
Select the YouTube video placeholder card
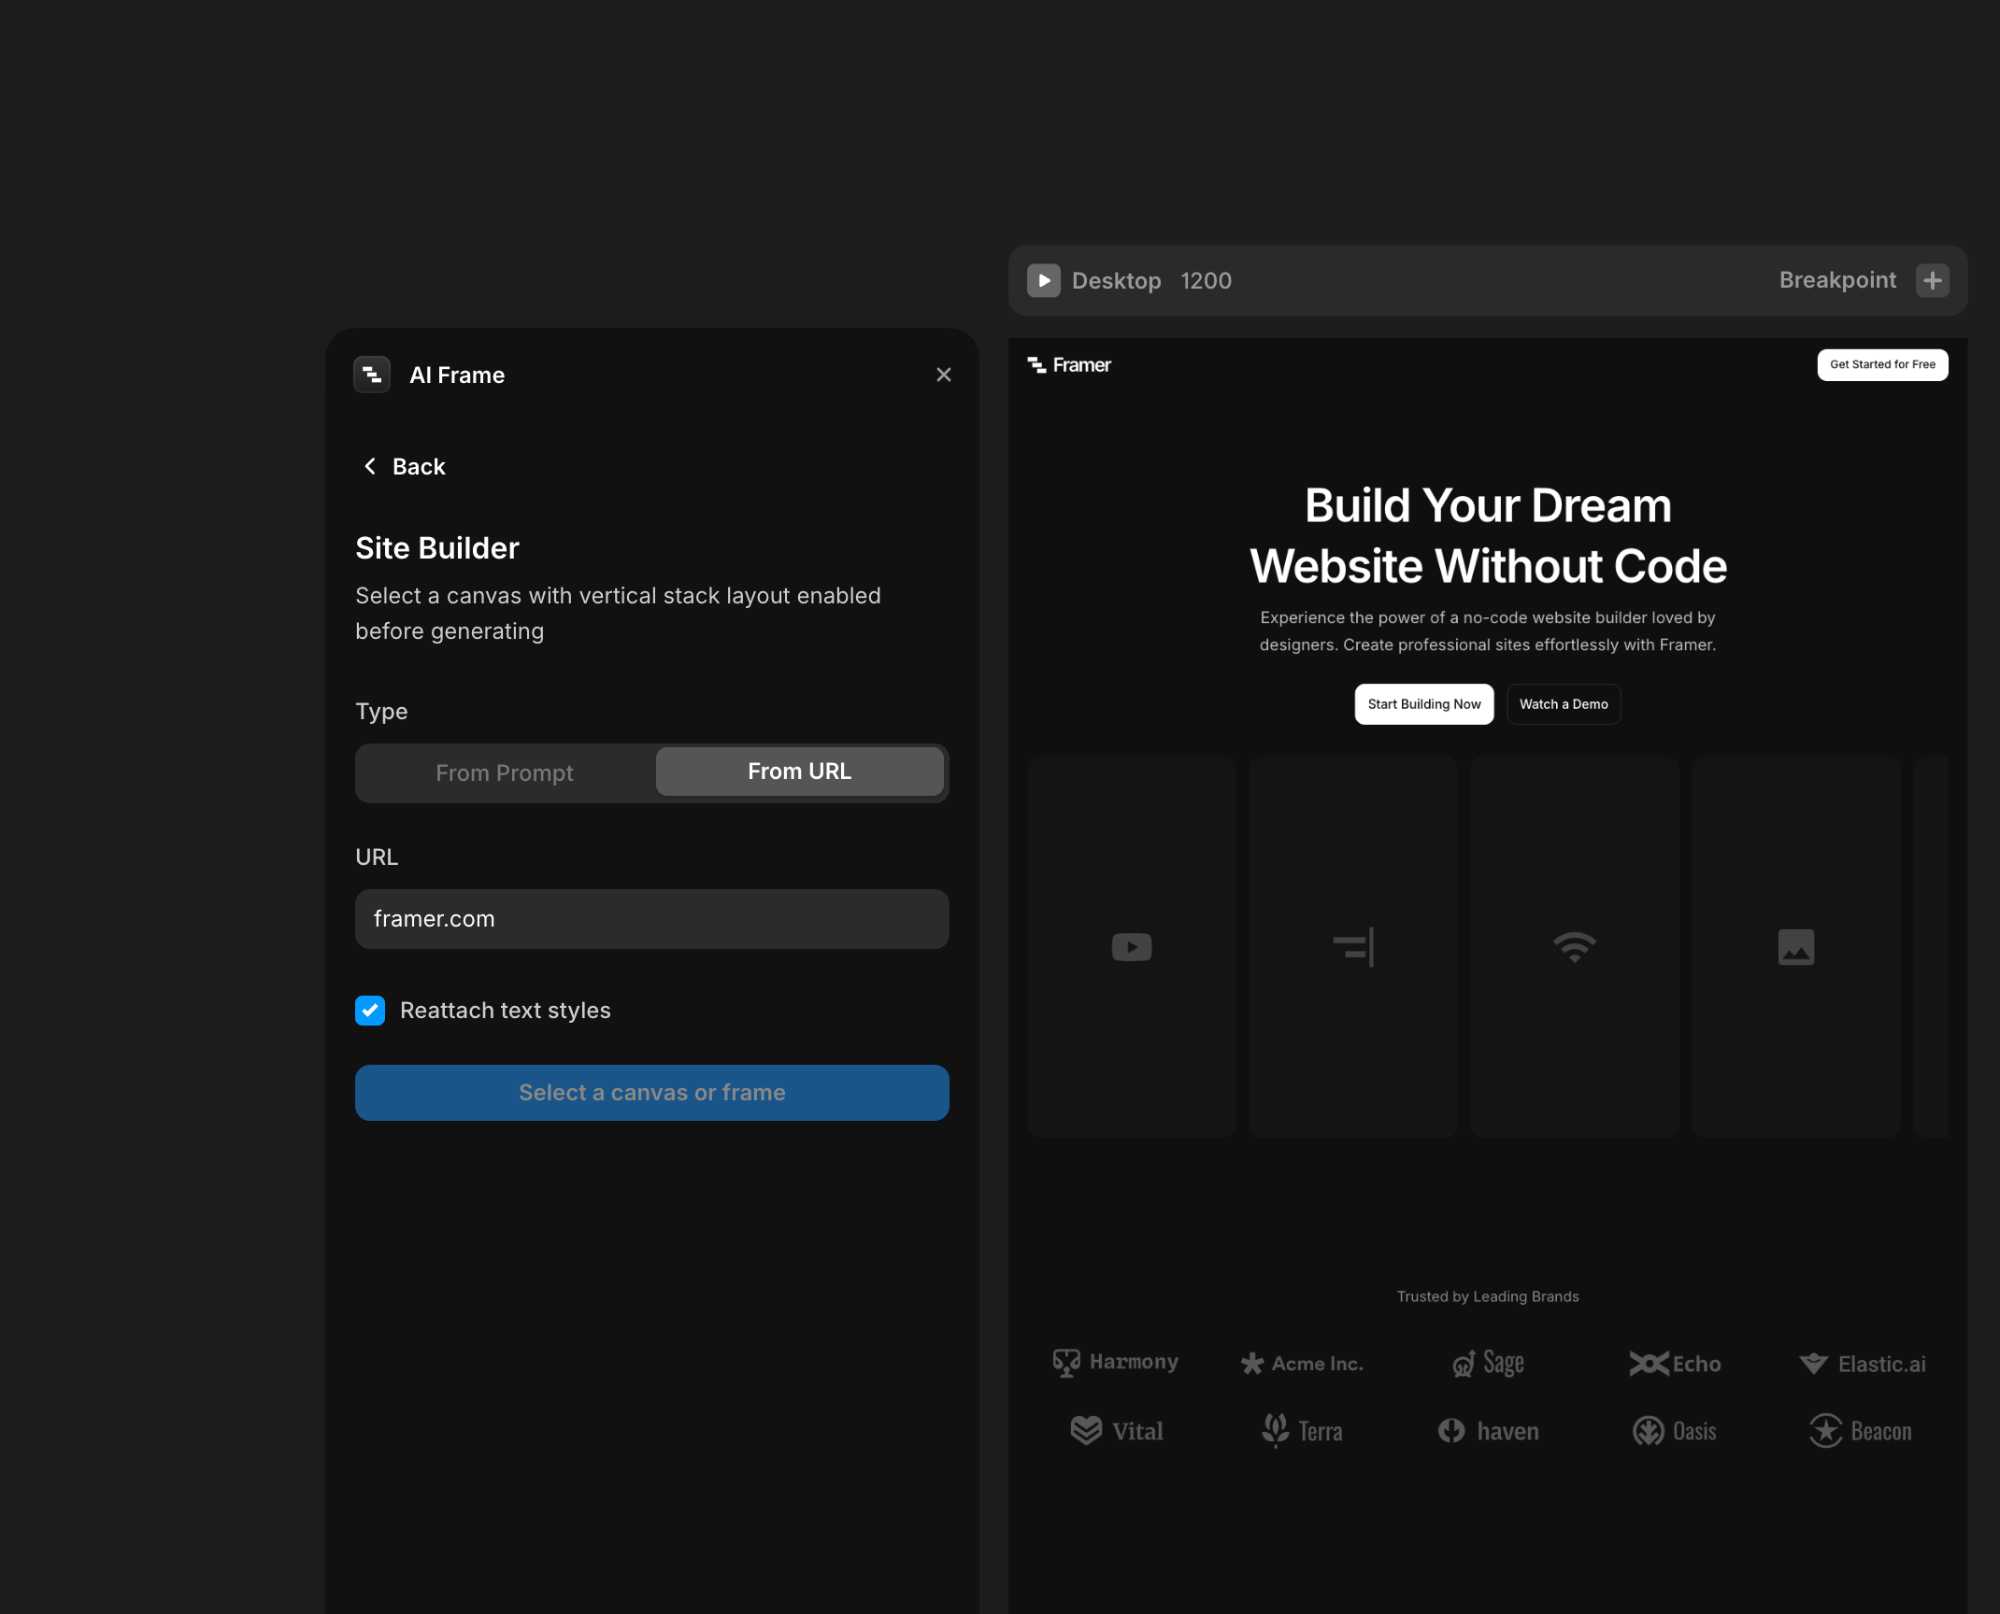[x=1131, y=947]
